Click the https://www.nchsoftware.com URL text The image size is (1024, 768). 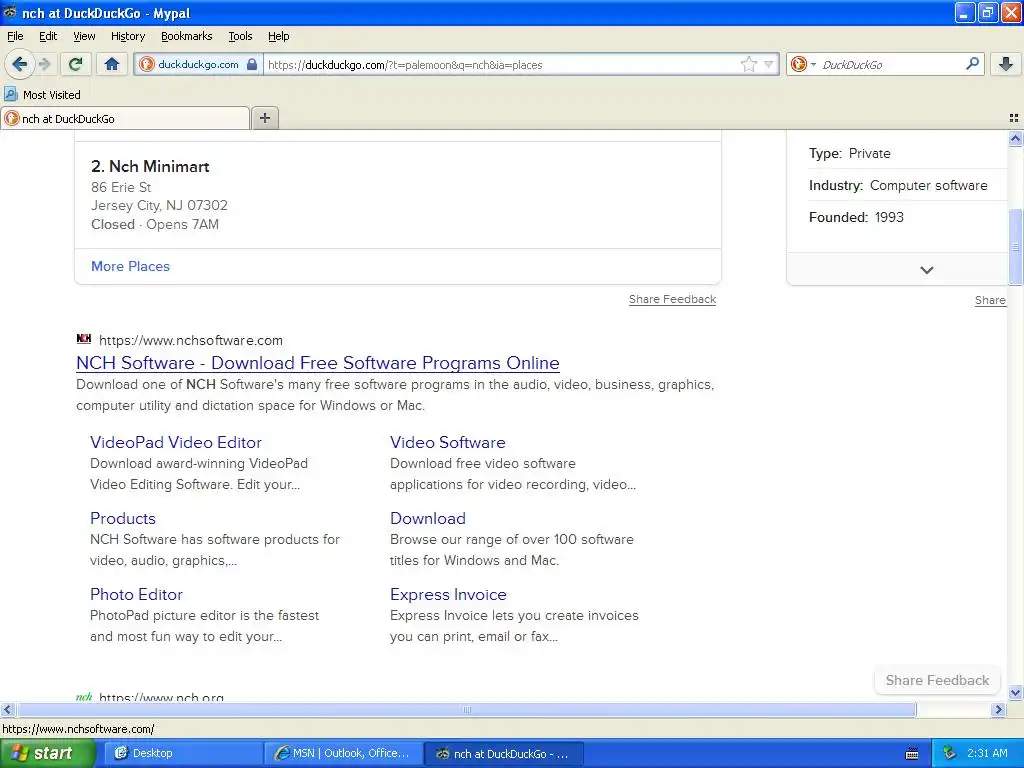(x=191, y=340)
